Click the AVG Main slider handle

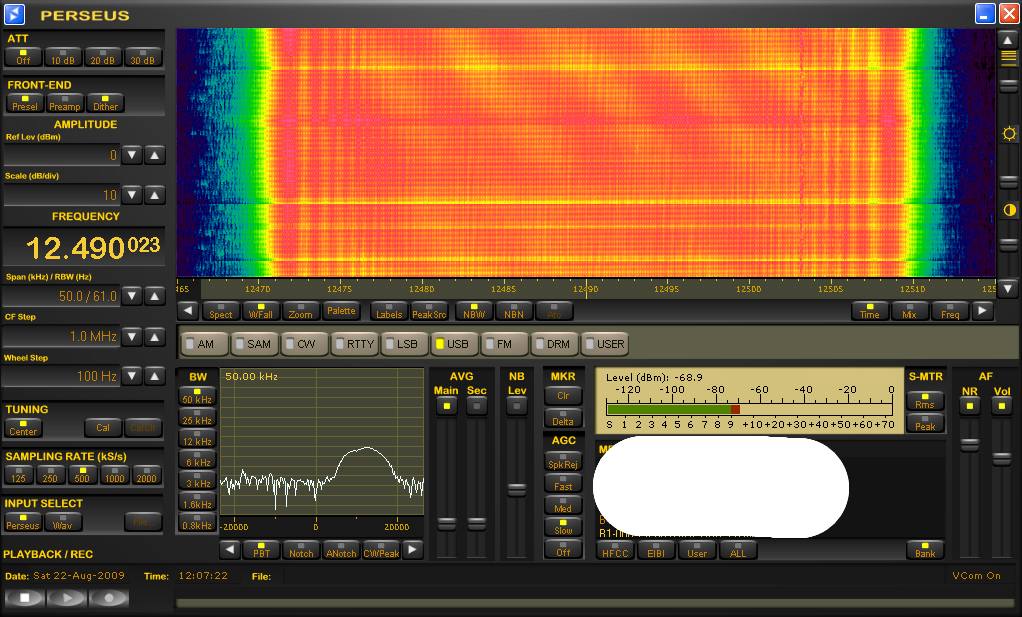(446, 523)
